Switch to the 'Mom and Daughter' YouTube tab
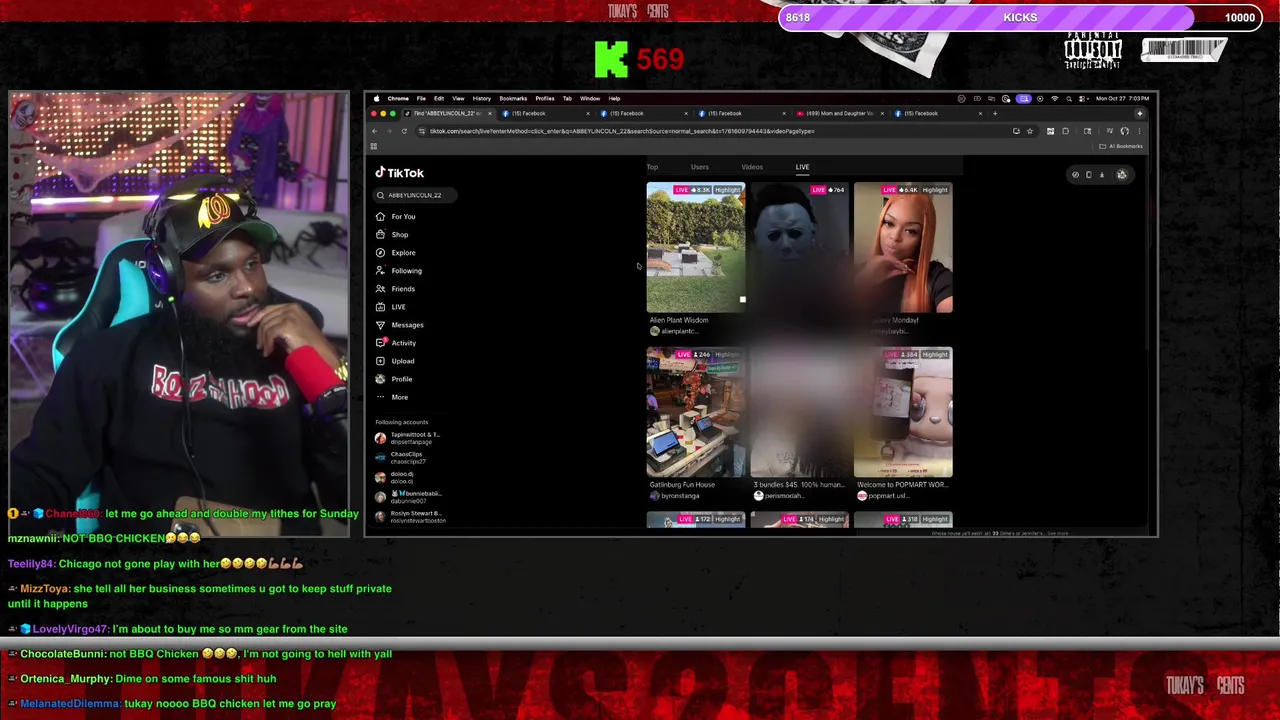The image size is (1280, 720). pos(840,113)
